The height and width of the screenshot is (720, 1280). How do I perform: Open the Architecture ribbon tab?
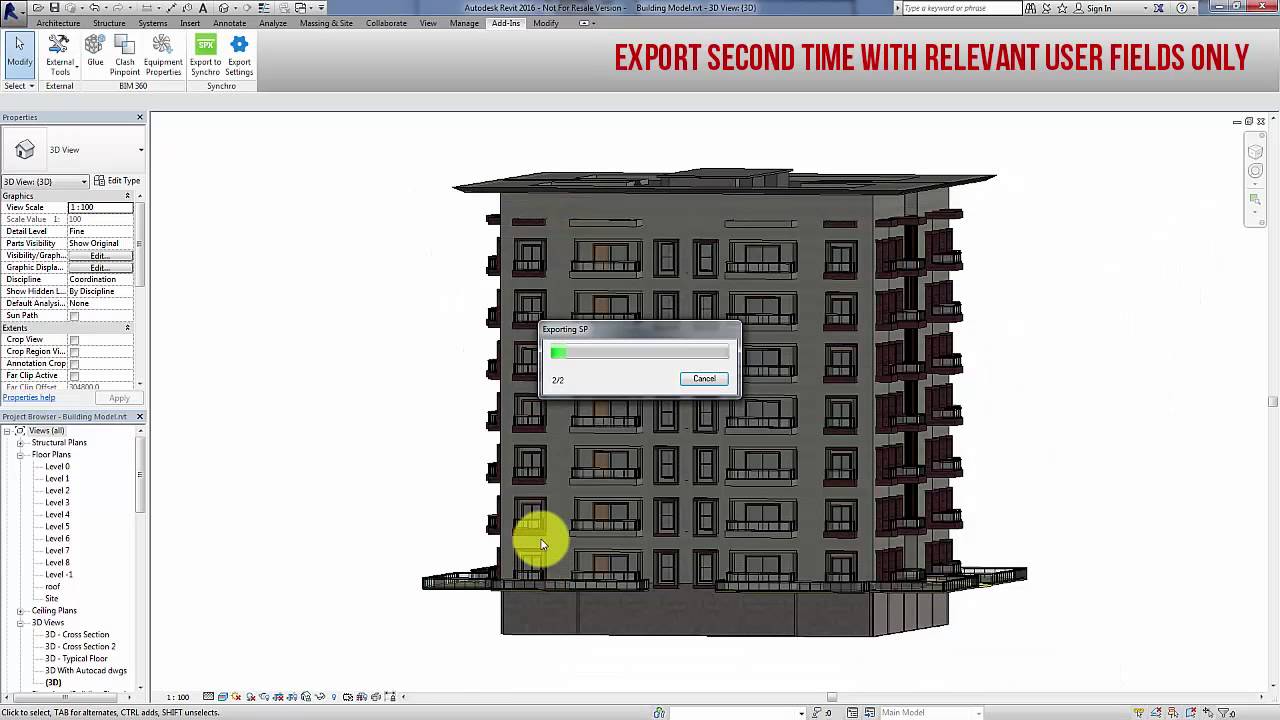coord(58,23)
